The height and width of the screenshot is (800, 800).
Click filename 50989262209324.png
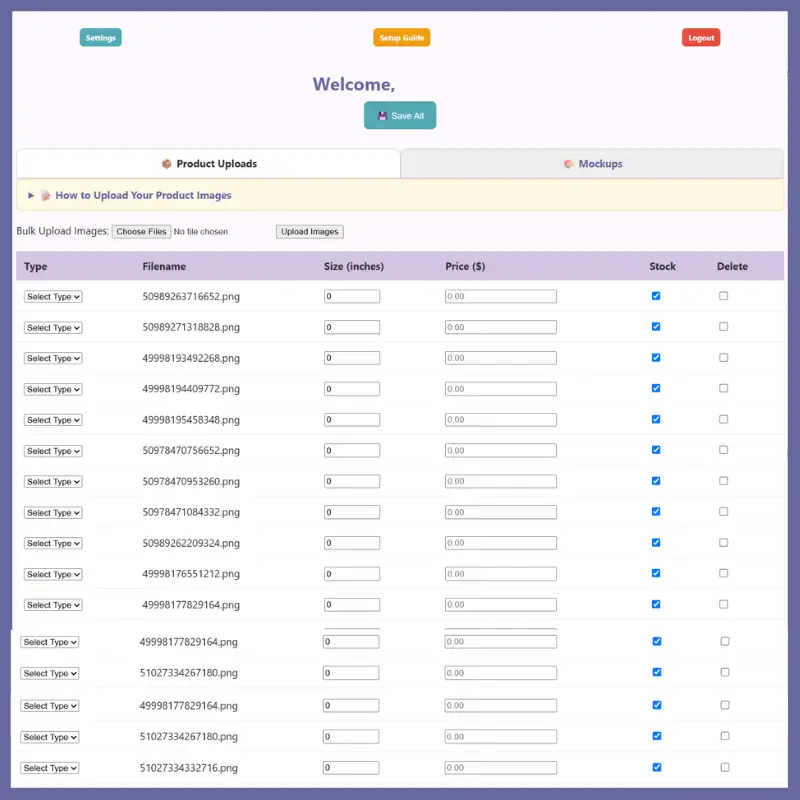(191, 543)
